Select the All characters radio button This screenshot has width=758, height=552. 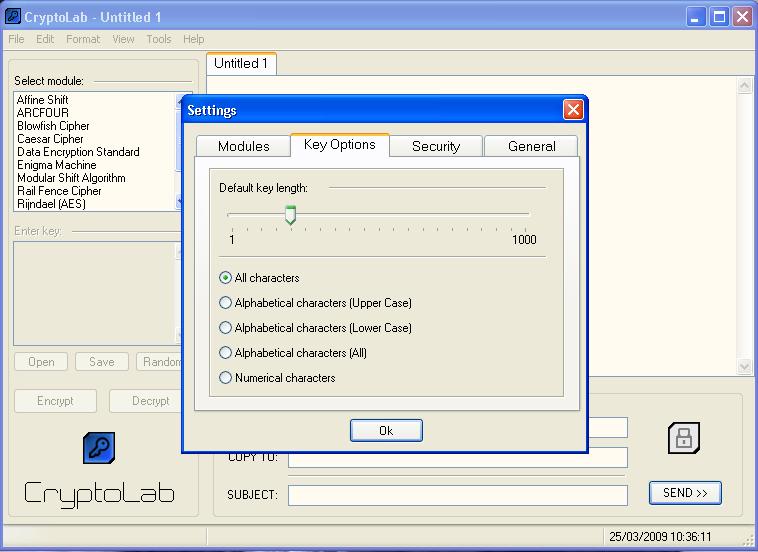coord(225,278)
